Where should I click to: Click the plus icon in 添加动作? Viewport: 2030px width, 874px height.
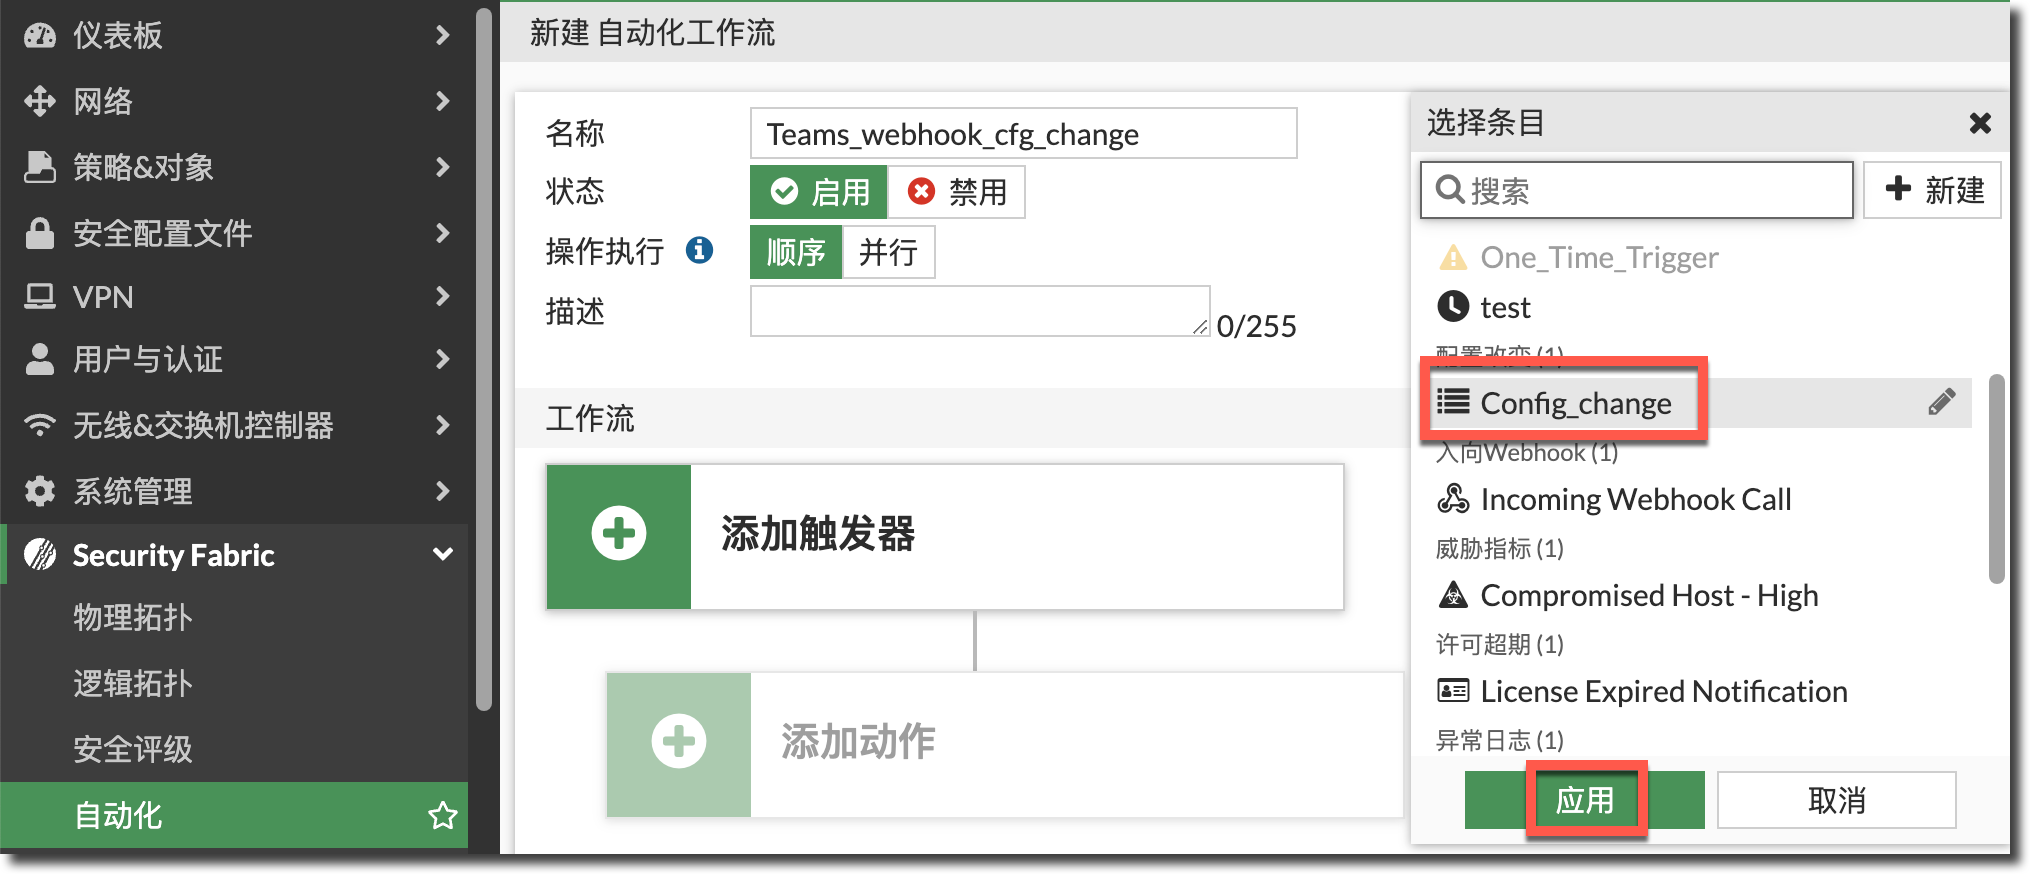(678, 743)
